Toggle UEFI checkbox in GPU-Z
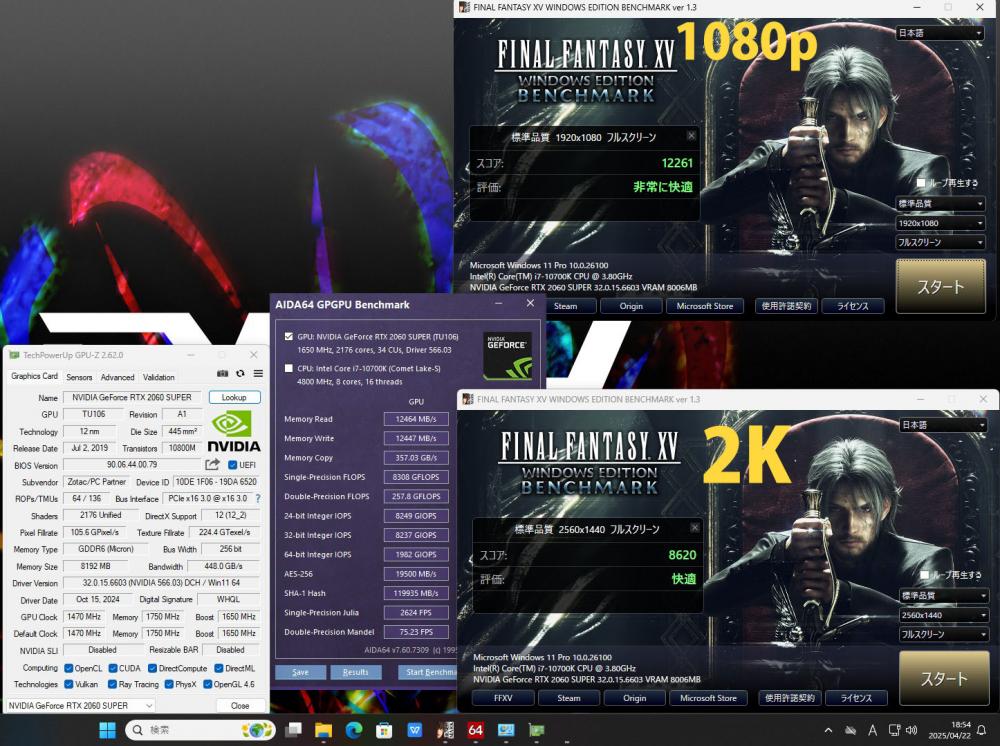 click(232, 465)
